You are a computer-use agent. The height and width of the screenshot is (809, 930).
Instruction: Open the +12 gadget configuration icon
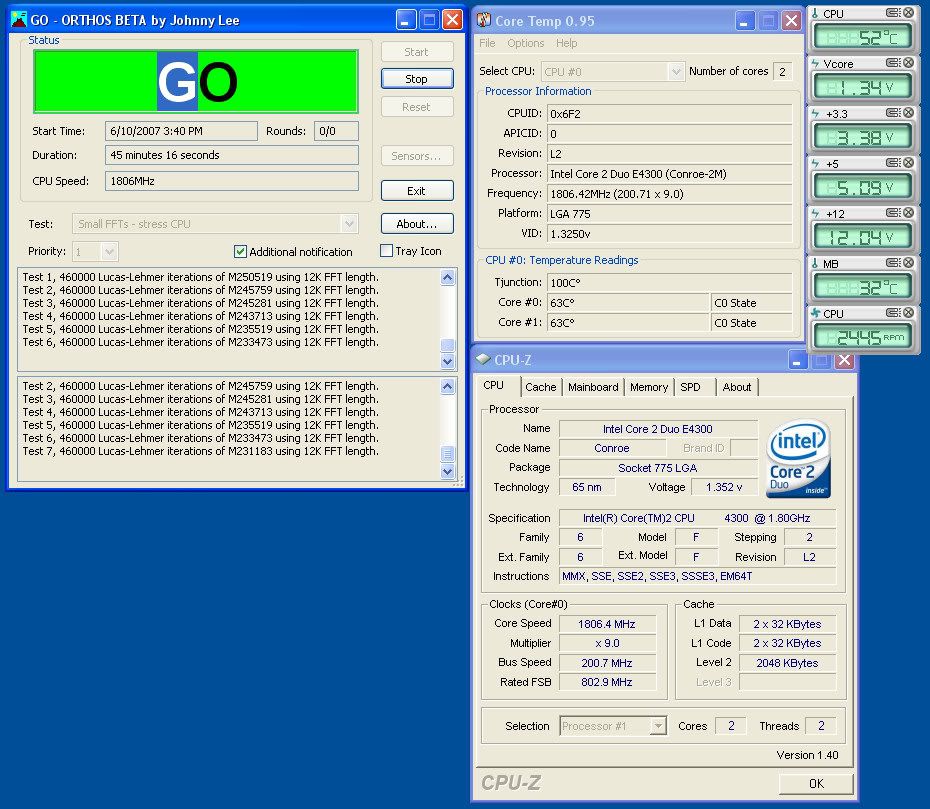[893, 212]
